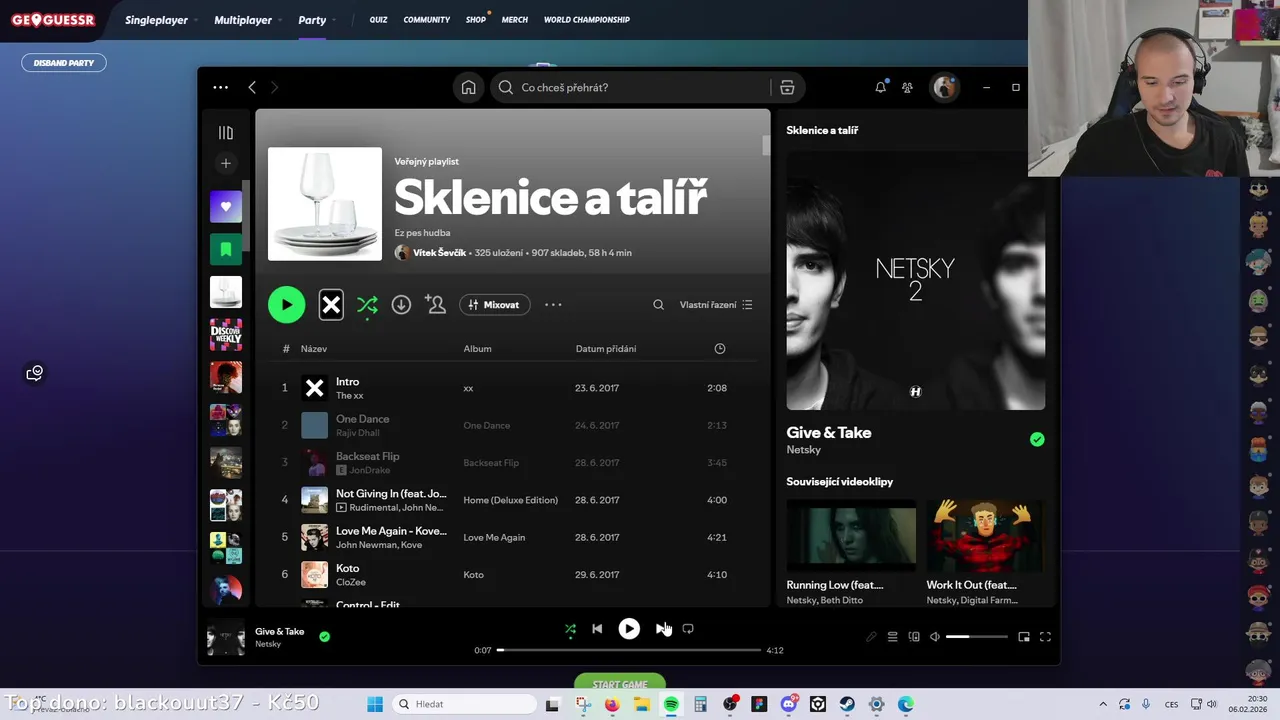The width and height of the screenshot is (1280, 720).
Task: Mute Spotify with the speaker icon
Action: click(x=935, y=637)
